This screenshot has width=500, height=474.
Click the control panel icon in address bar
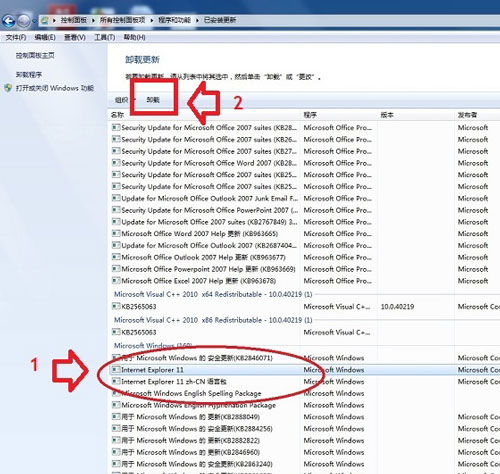click(44, 20)
